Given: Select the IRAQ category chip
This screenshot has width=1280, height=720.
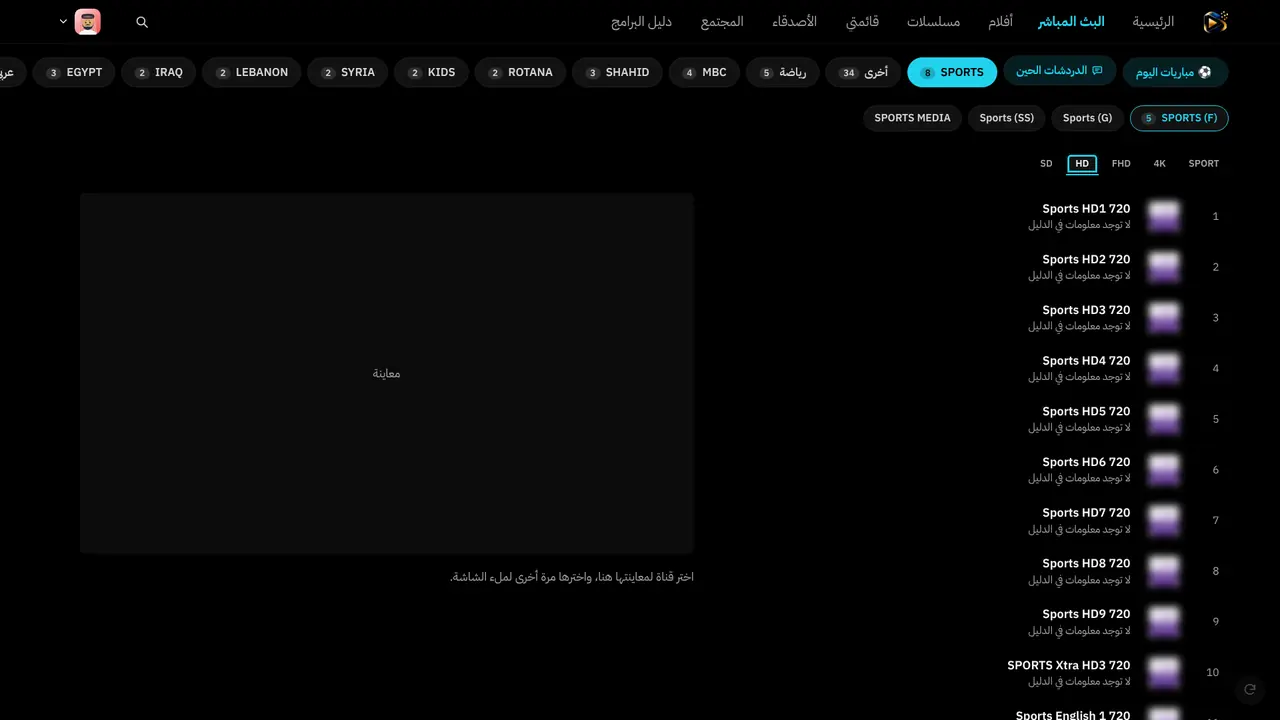Looking at the screenshot, I should click(159, 72).
